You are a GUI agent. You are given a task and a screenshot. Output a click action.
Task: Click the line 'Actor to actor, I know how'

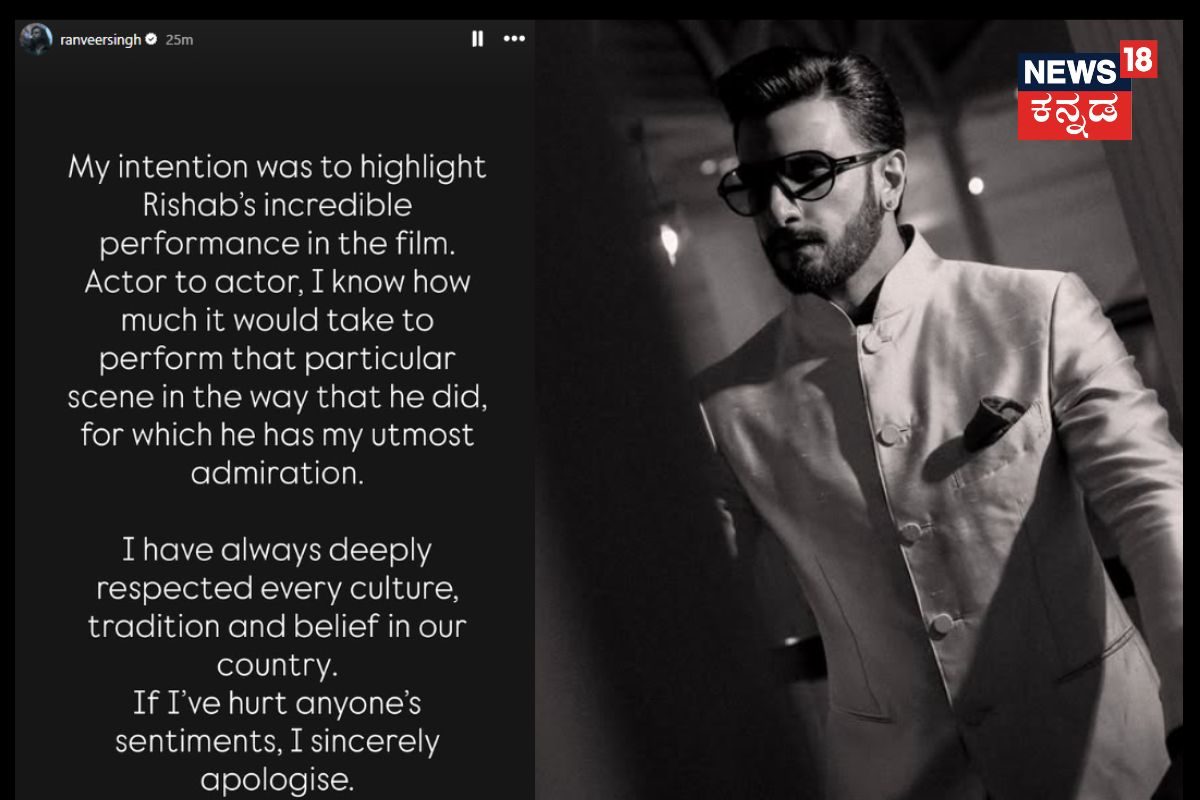pos(277,283)
